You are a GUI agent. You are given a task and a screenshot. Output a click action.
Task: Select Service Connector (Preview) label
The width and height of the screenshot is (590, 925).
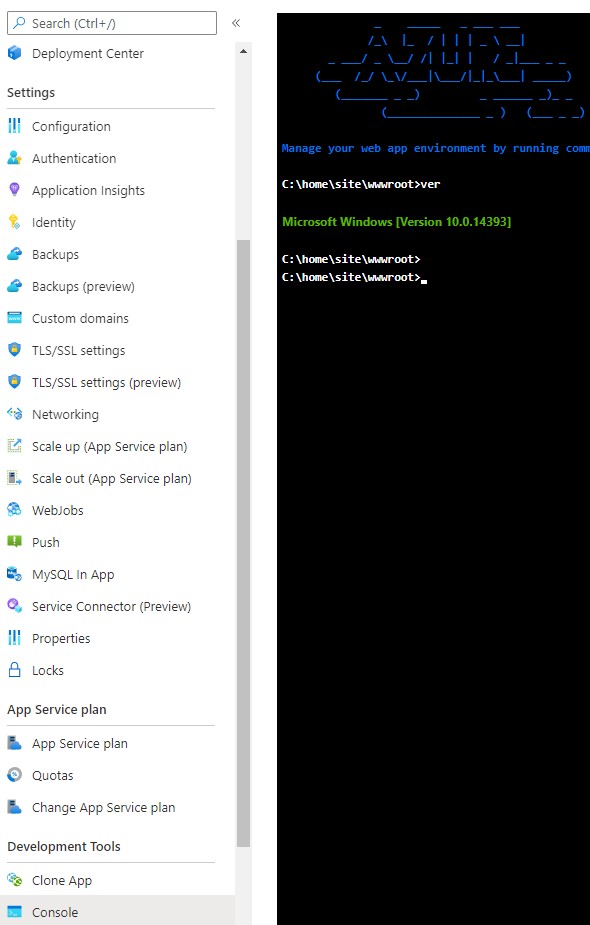click(112, 606)
